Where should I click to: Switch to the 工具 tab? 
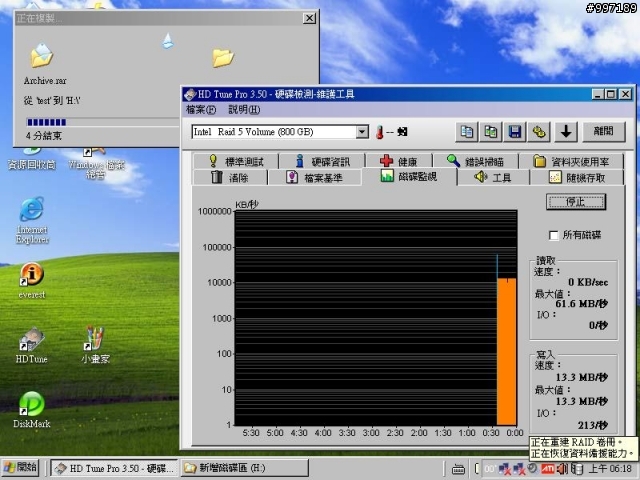coord(493,178)
